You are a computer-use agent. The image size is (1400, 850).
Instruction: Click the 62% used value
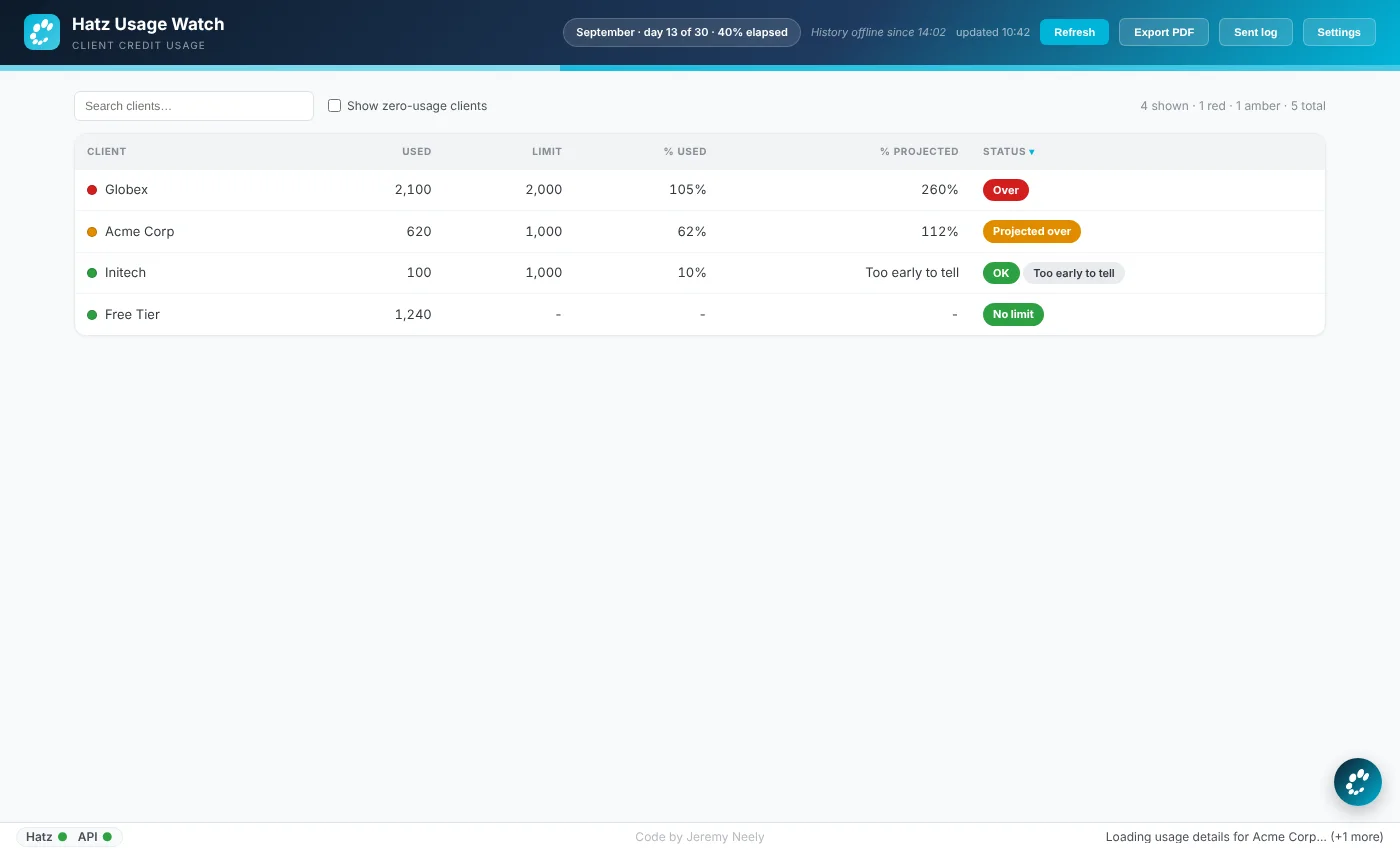(692, 232)
